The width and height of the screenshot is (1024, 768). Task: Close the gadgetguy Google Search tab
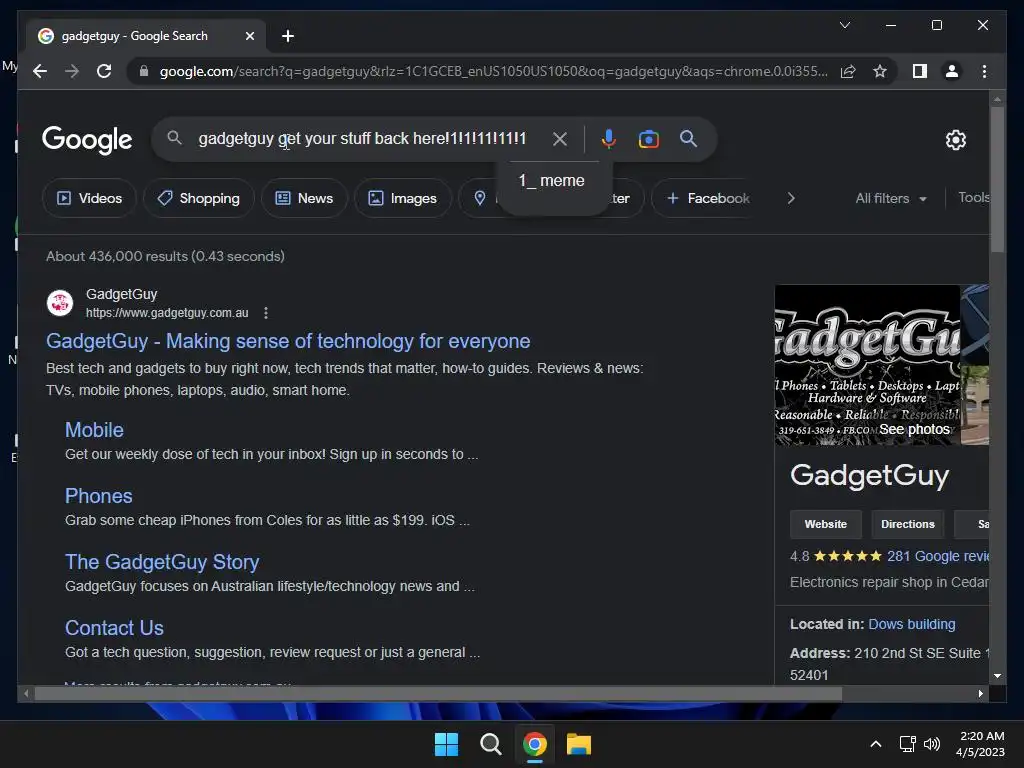click(x=249, y=36)
